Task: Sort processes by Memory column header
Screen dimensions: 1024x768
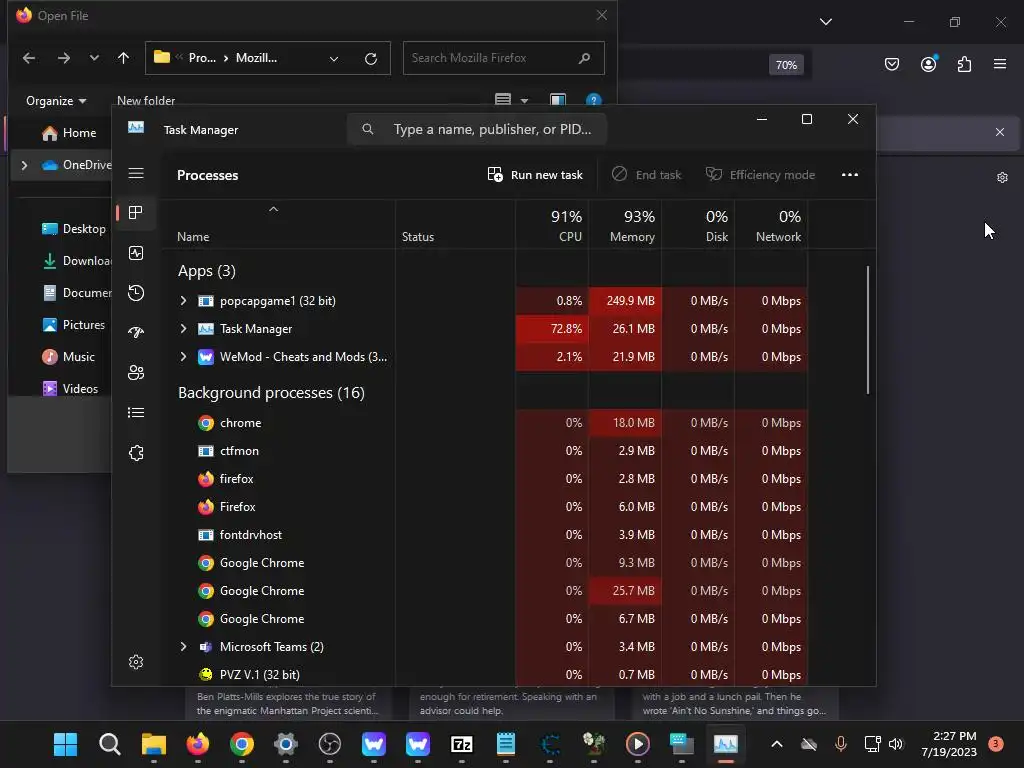Action: pos(626,225)
